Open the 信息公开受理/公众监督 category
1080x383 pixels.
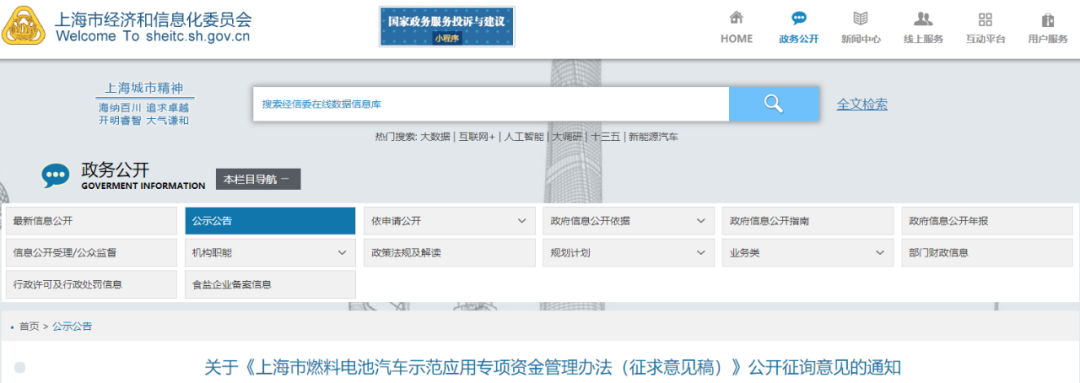pos(91,253)
